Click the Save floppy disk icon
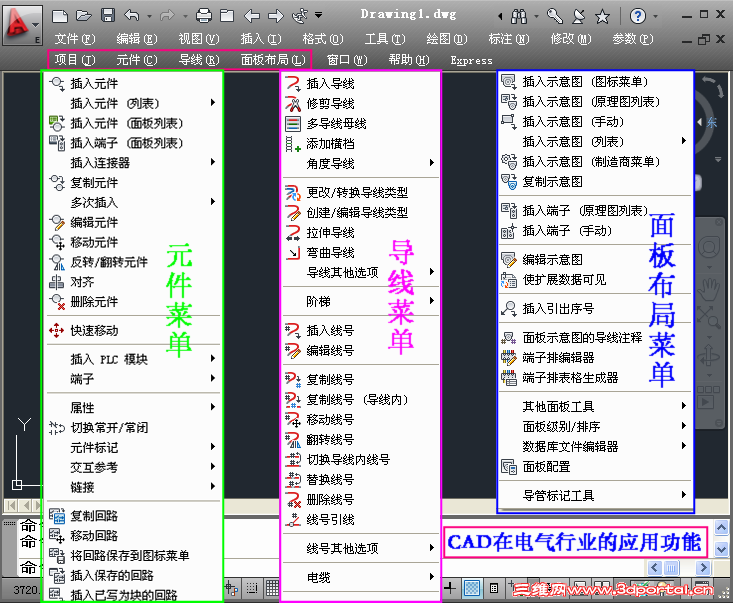 click(108, 15)
